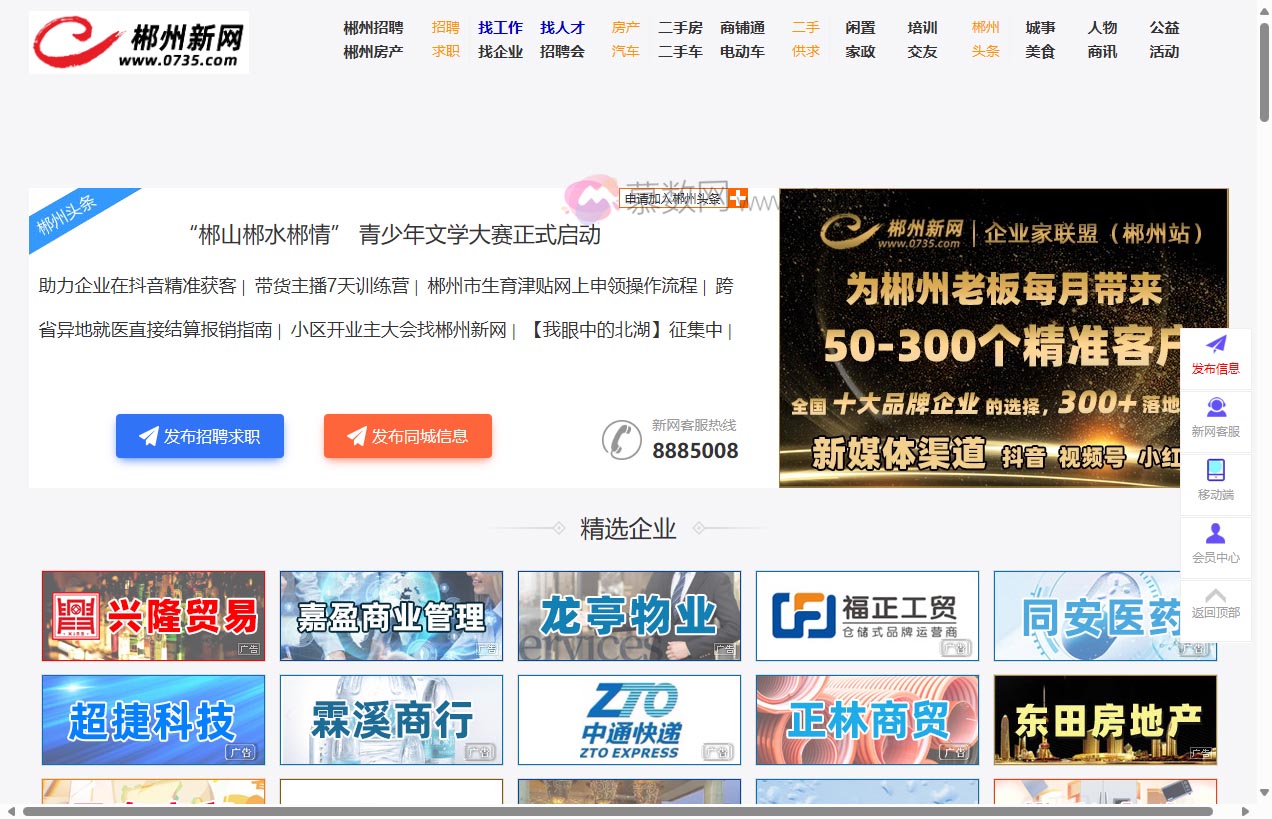1272x819 pixels.
Task: Open 新网客服 headset icon in sidebar
Action: pos(1215,408)
